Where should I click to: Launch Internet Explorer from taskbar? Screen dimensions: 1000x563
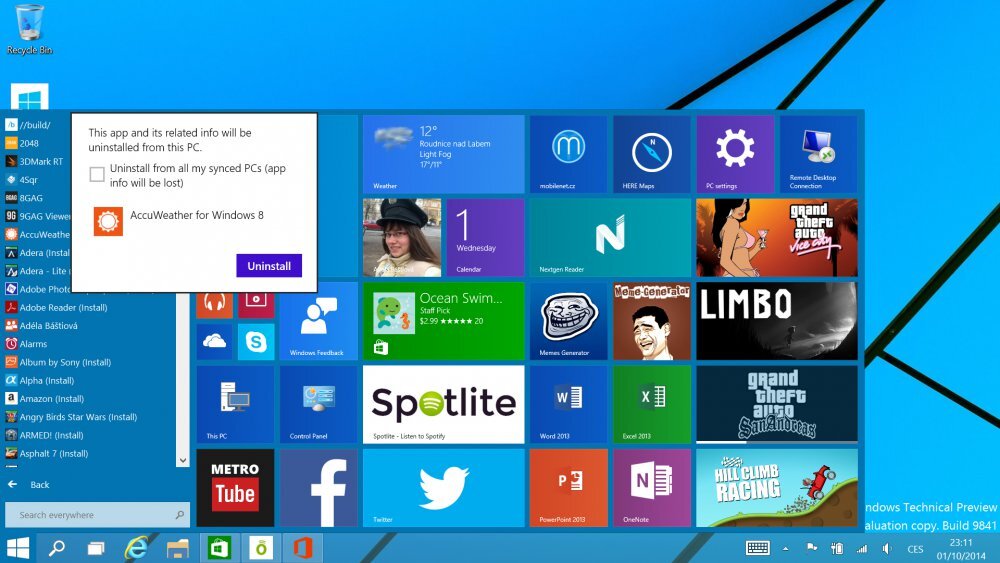click(x=136, y=548)
